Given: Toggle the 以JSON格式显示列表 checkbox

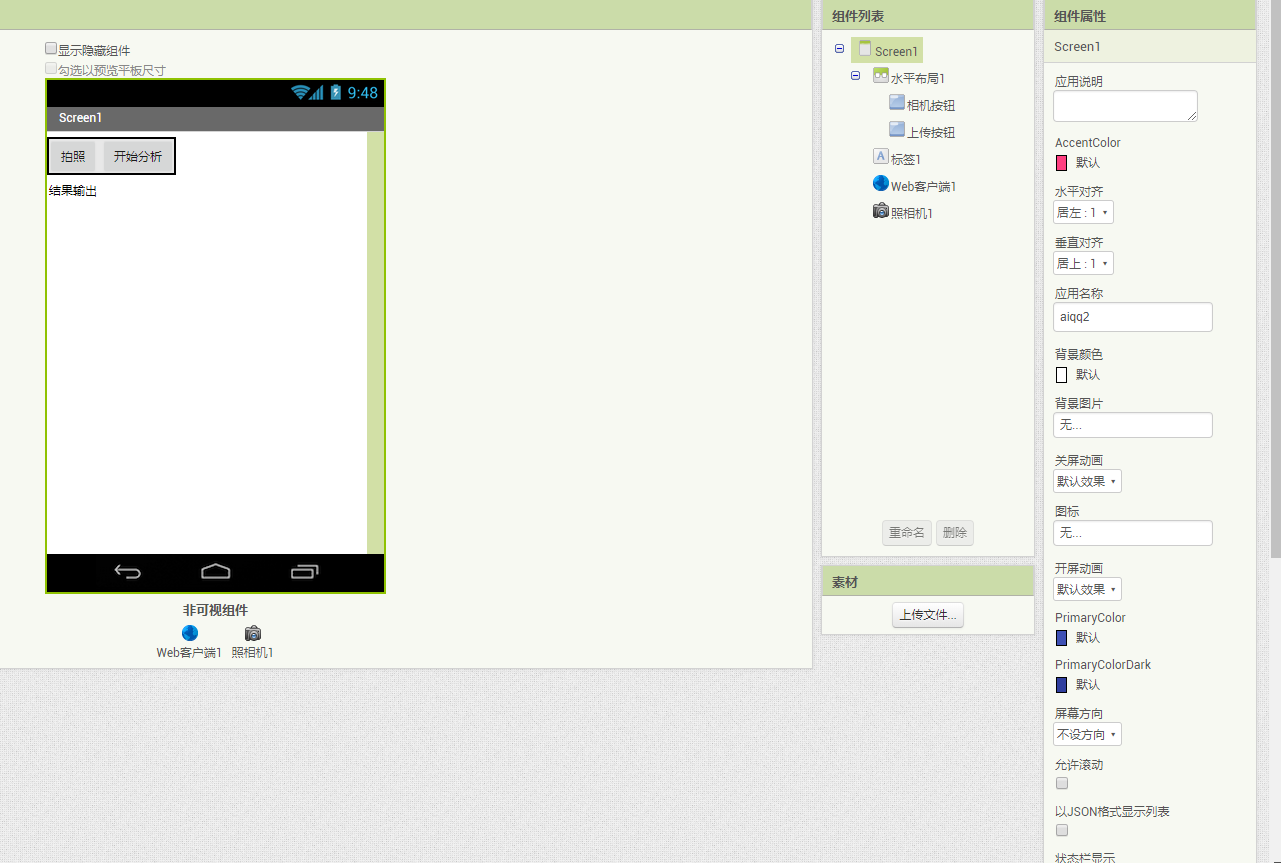Looking at the screenshot, I should coord(1062,830).
